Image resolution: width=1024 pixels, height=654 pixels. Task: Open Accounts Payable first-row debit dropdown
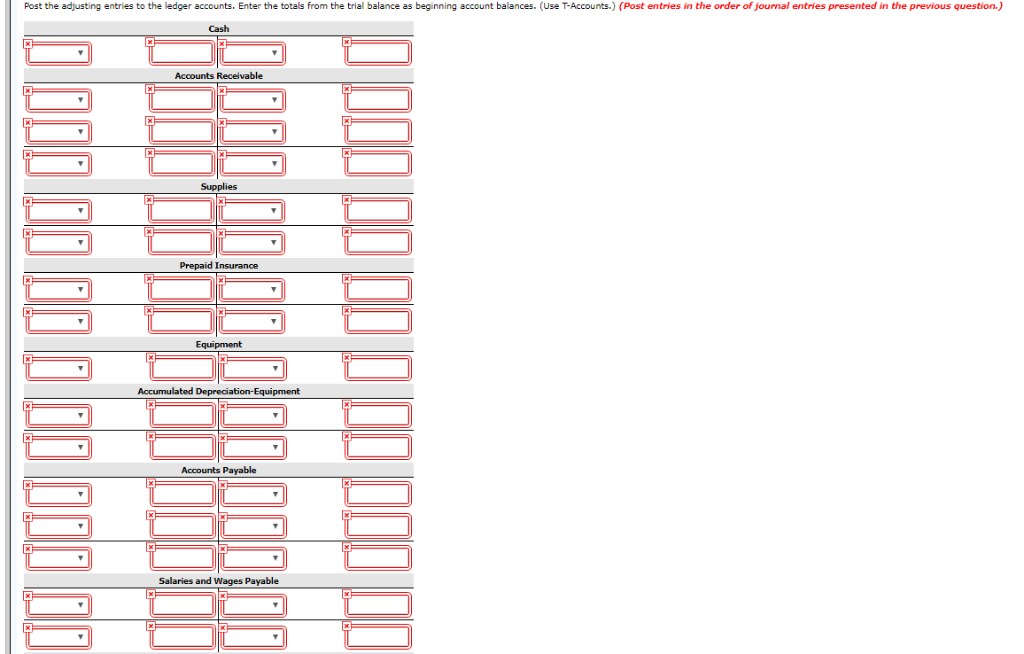point(59,495)
